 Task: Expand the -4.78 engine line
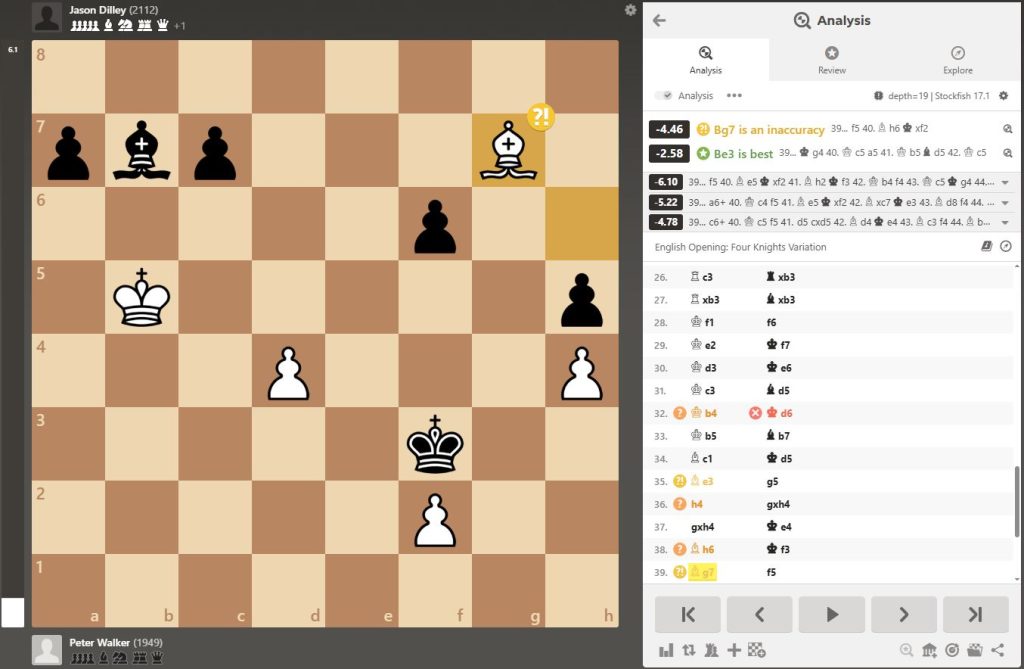tap(1005, 222)
